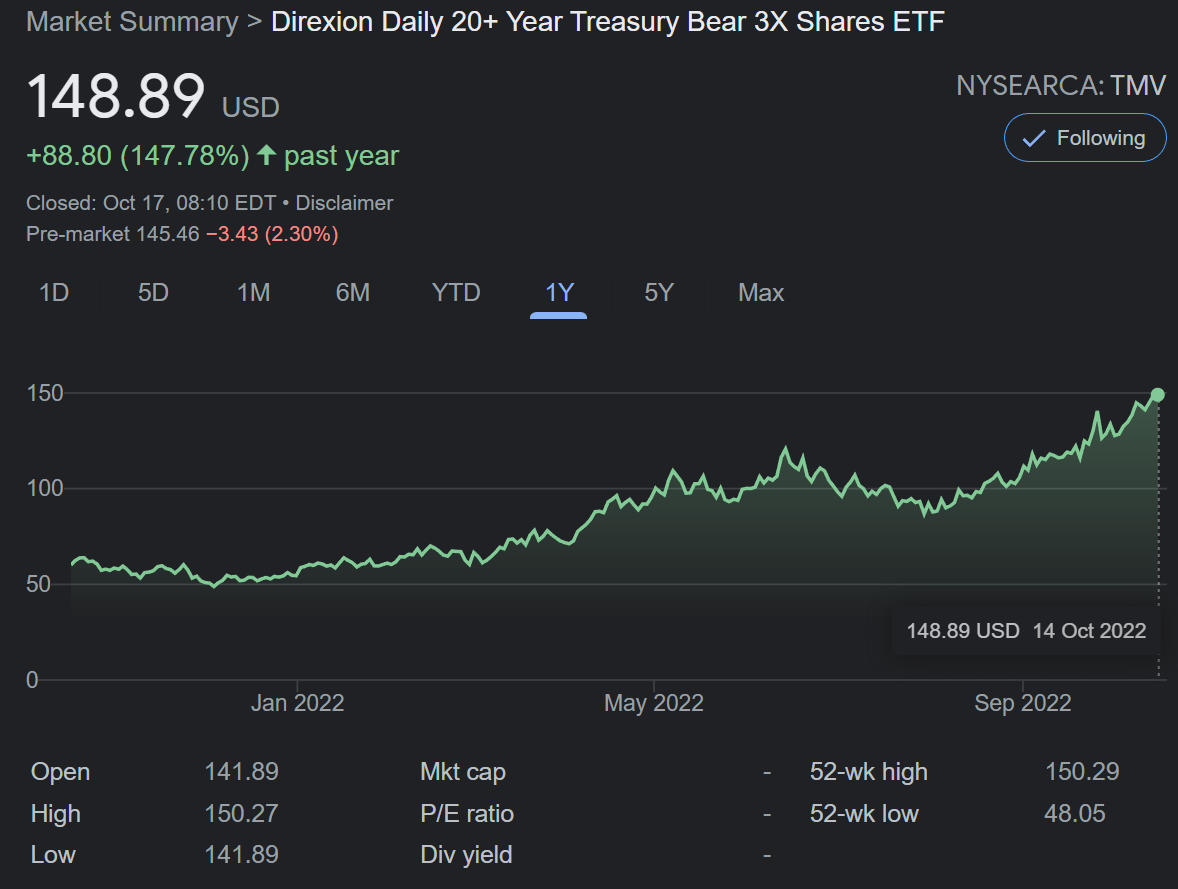Click the Sep 2022 axis marker
Image resolution: width=1178 pixels, height=889 pixels.
[1022, 703]
